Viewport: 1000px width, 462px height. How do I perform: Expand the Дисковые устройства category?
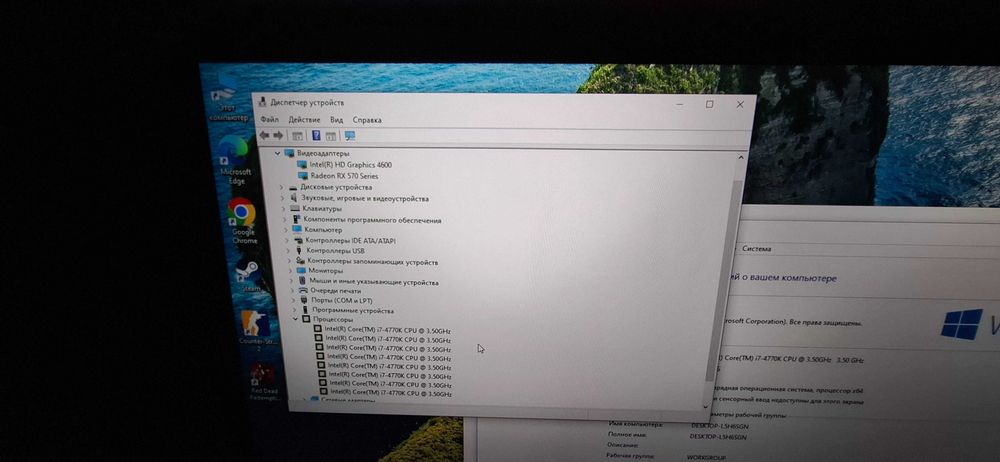[x=281, y=188]
